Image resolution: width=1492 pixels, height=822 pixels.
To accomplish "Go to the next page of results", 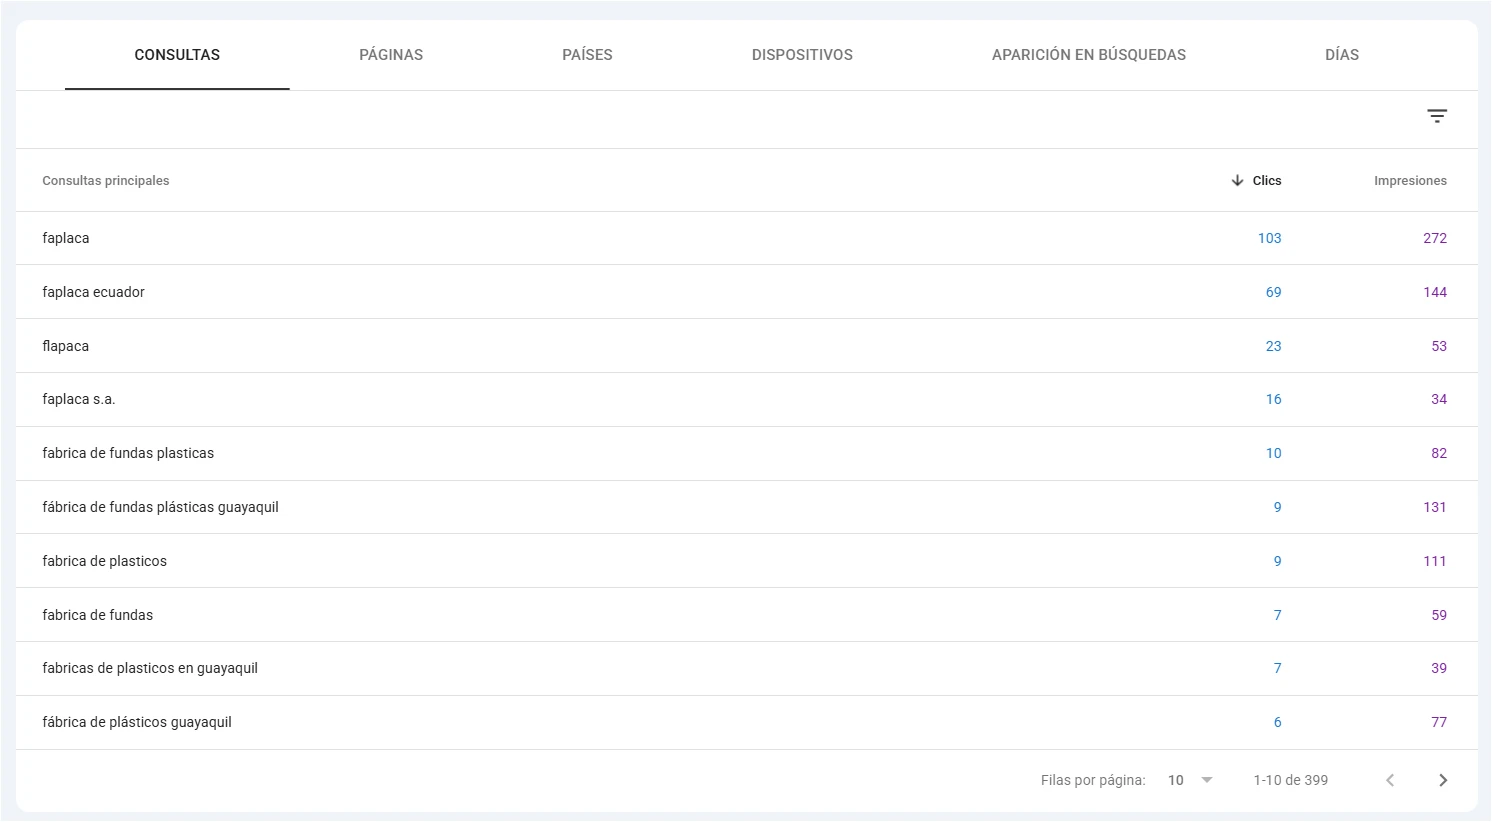I will (x=1443, y=780).
